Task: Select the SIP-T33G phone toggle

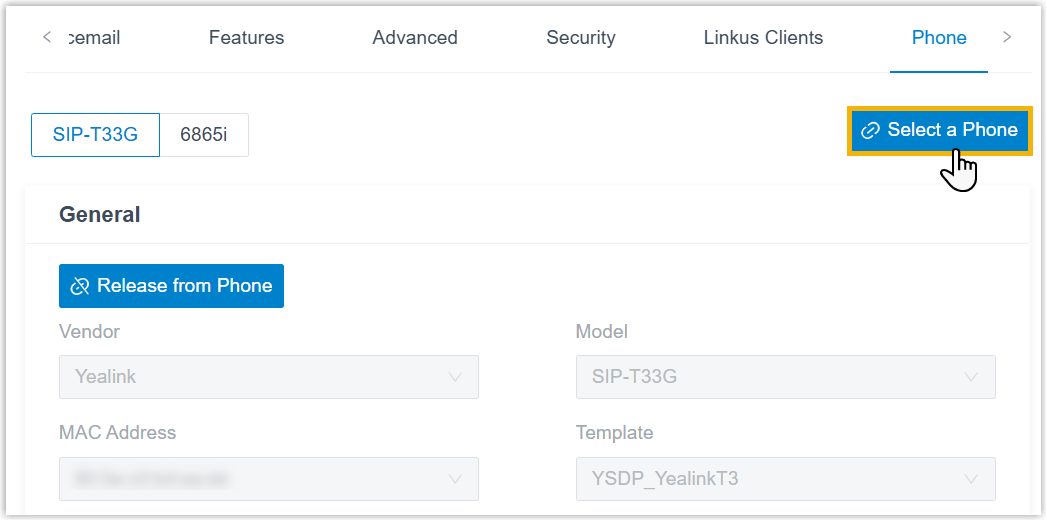Action: point(95,135)
